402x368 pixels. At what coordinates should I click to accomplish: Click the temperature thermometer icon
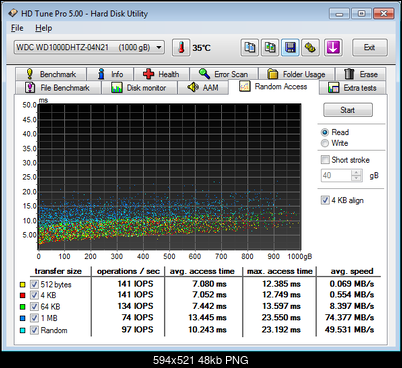click(x=181, y=48)
